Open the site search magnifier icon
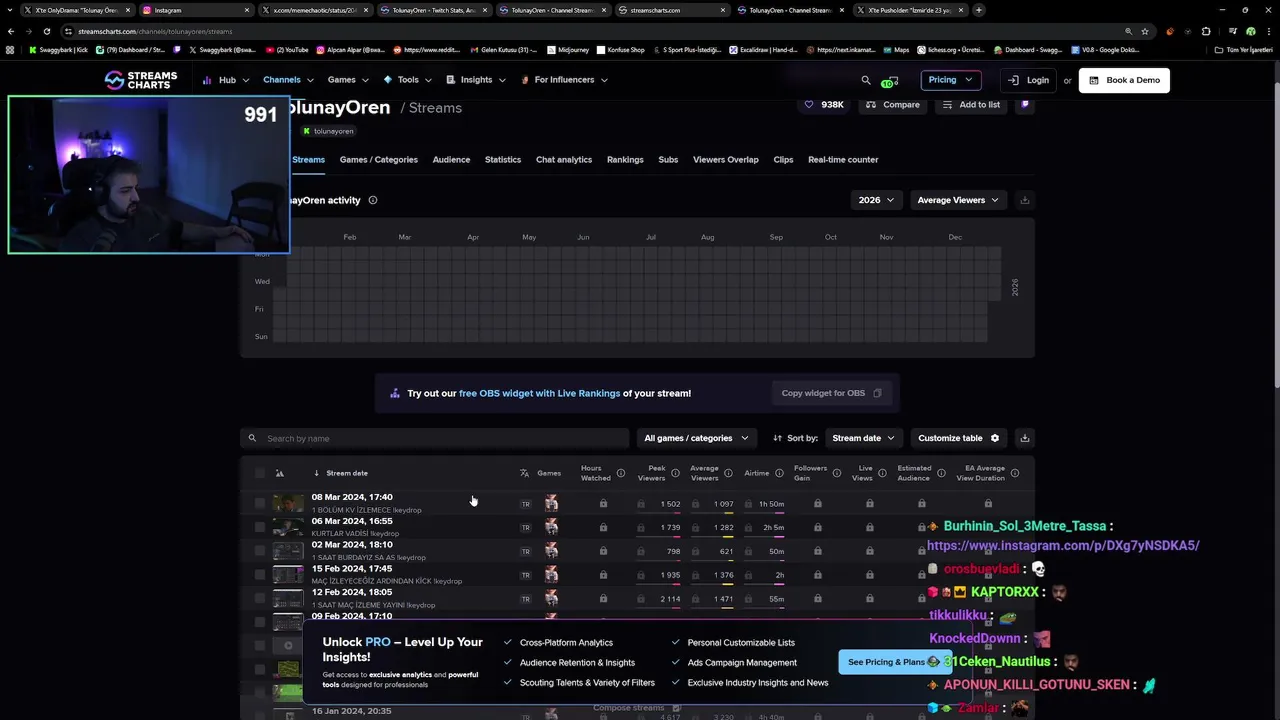 [866, 80]
